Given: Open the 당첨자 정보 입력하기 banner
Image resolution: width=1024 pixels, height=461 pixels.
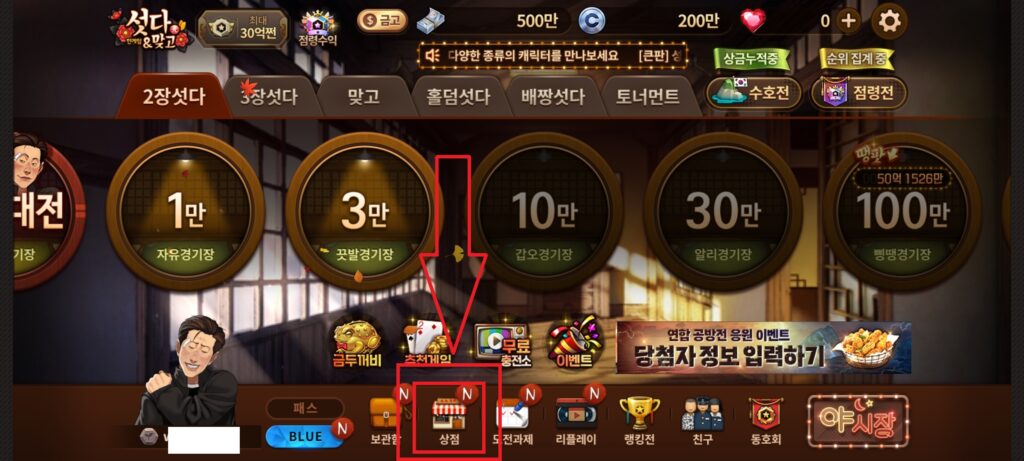Looking at the screenshot, I should (x=763, y=347).
